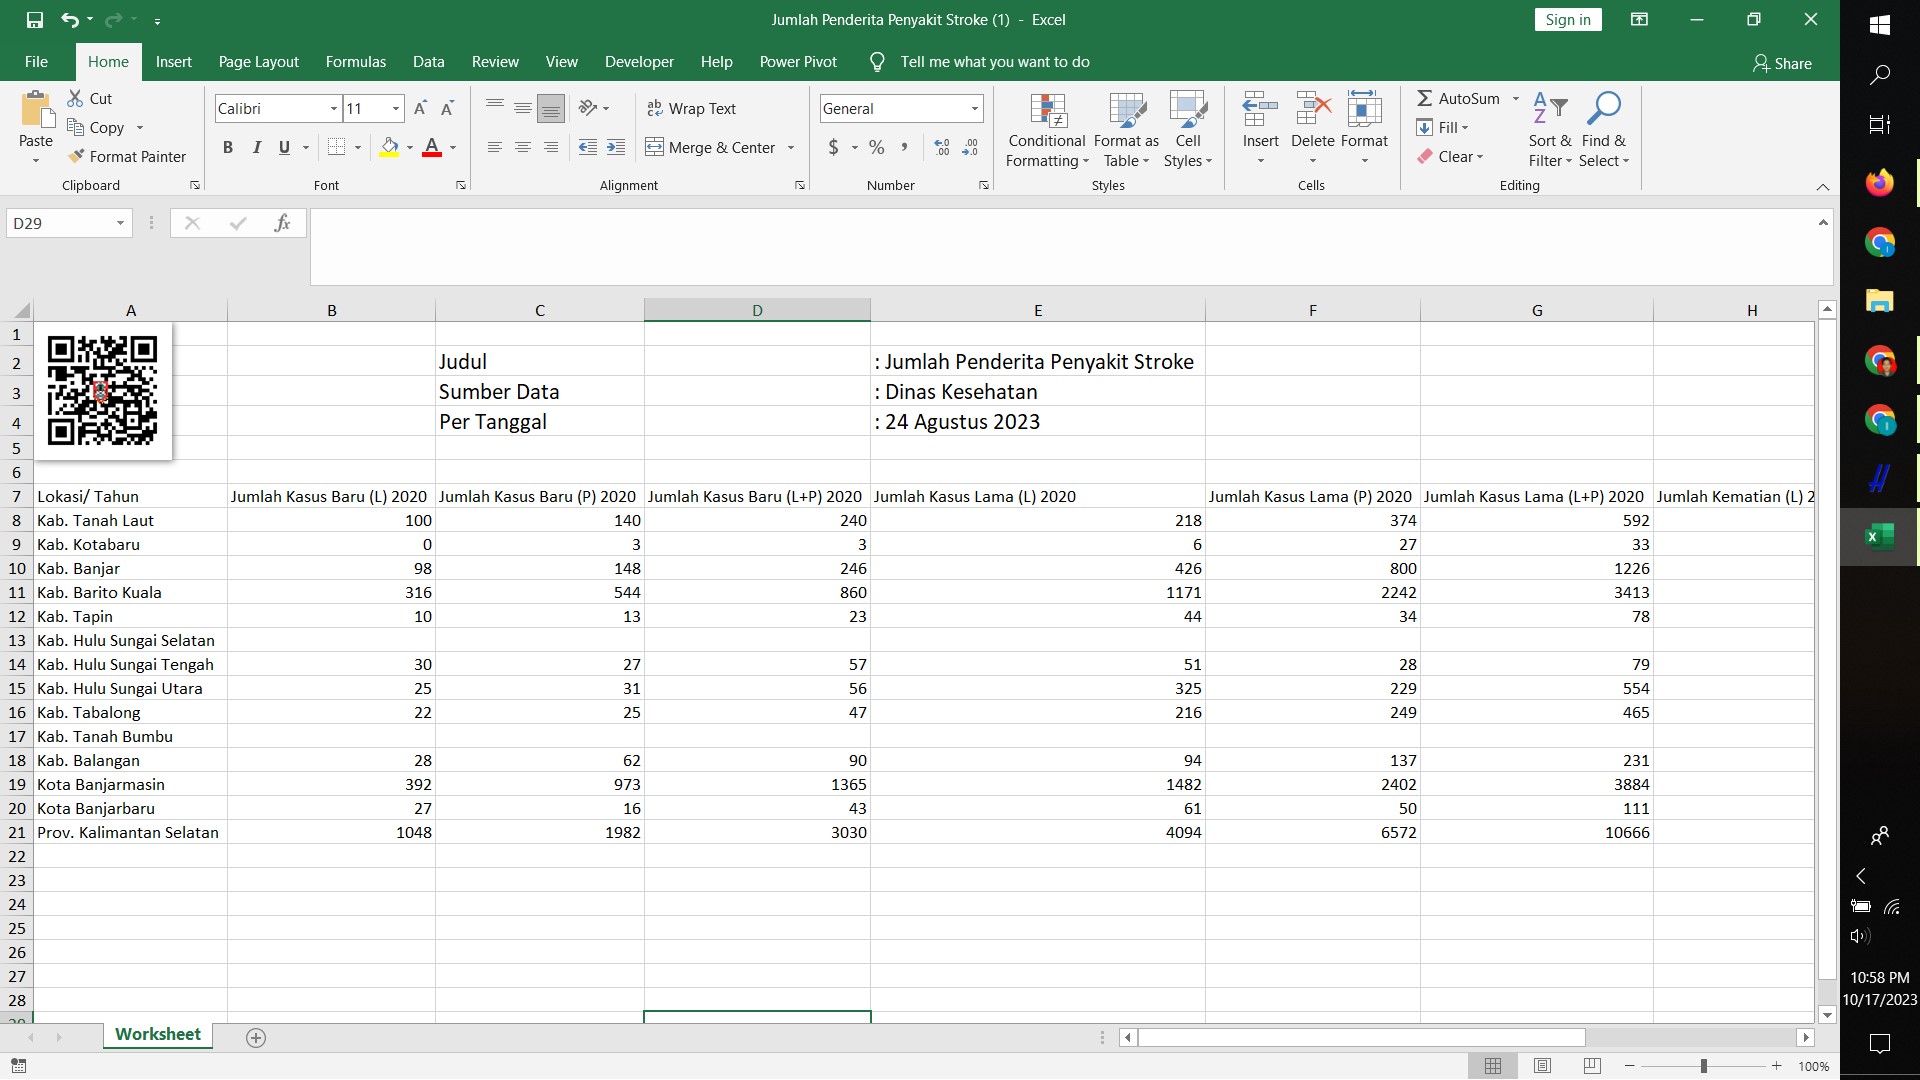Click the Format Painter brush icon
Viewport: 1920px width, 1080px height.
click(76, 157)
